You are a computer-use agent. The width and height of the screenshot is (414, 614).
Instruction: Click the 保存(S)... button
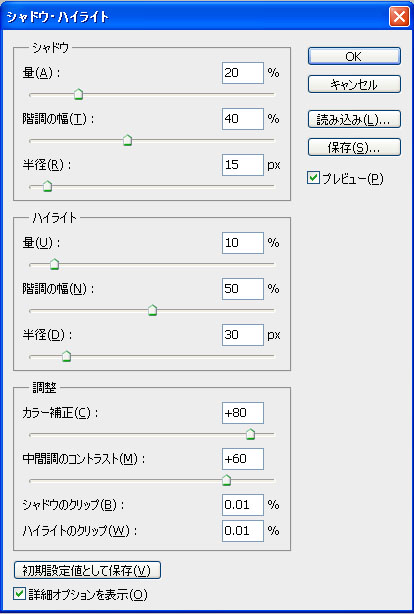(354, 147)
